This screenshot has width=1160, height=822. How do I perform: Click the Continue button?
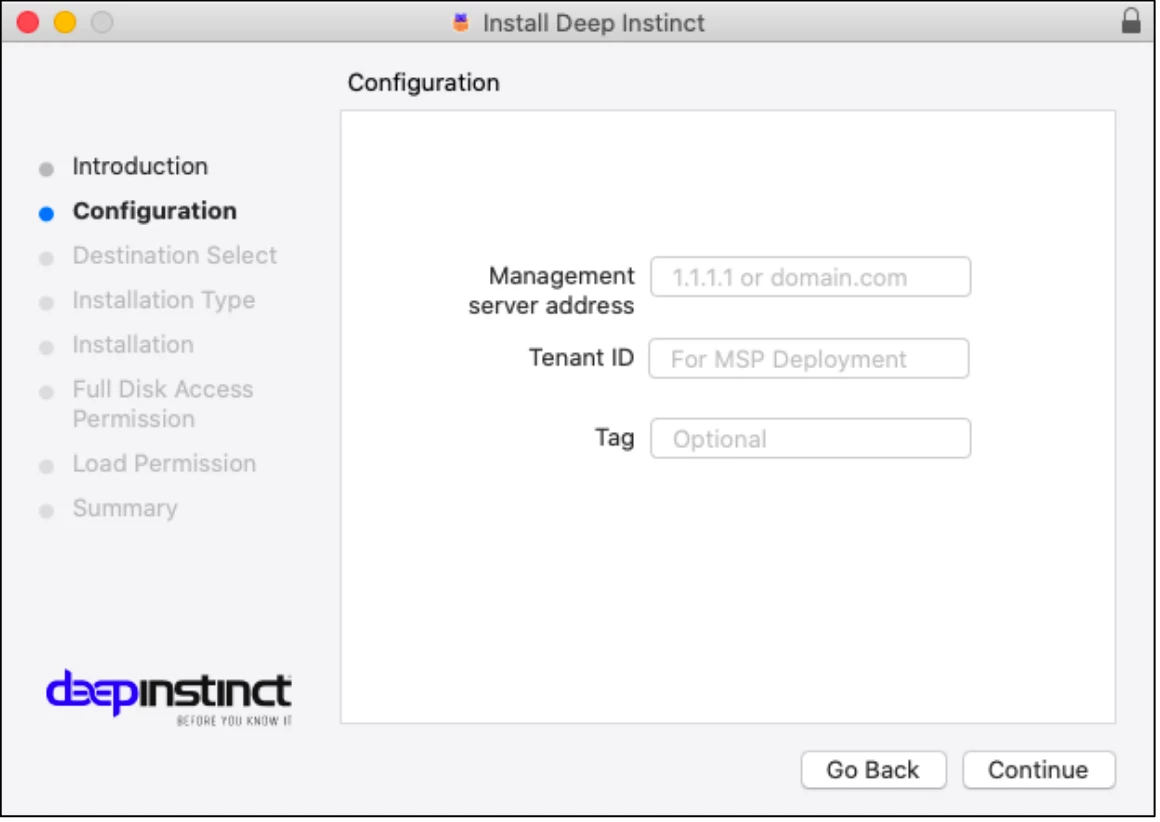[1041, 771]
